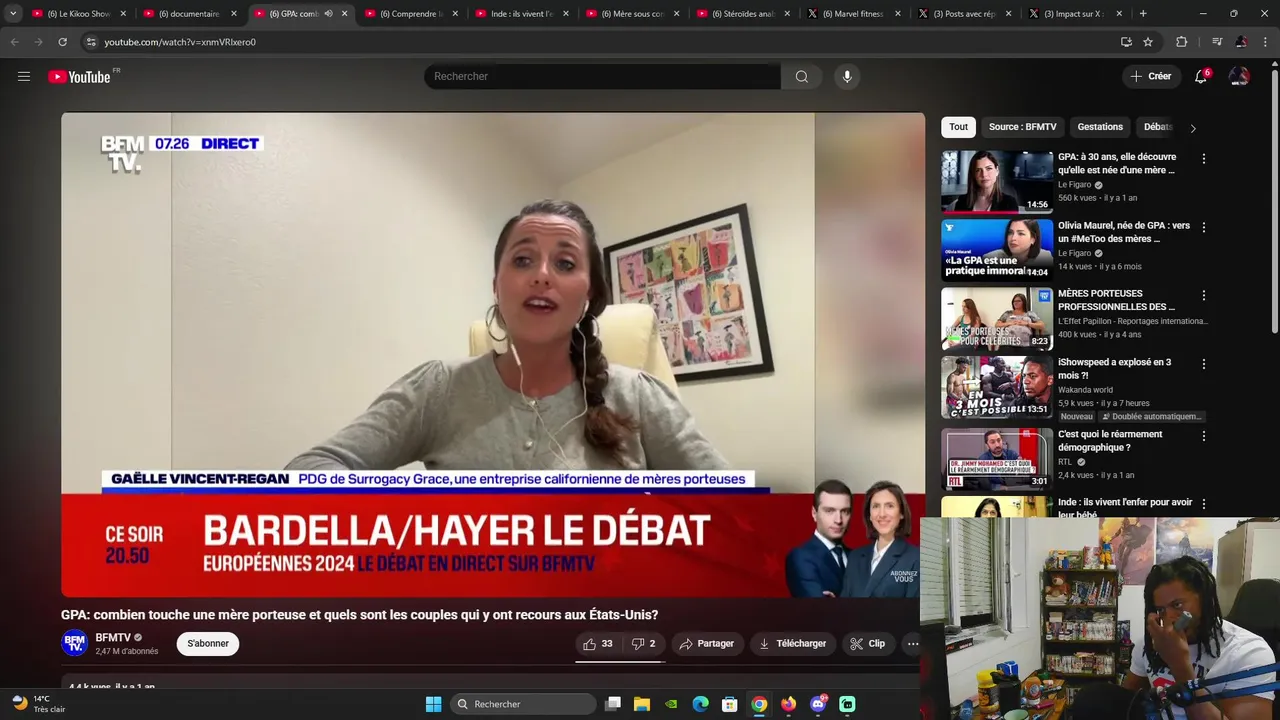Image resolution: width=1280 pixels, height=720 pixels.
Task: Open options for 'MÈRES PORTEUSES PROFESSIONNELLES' video
Action: coord(1204,295)
